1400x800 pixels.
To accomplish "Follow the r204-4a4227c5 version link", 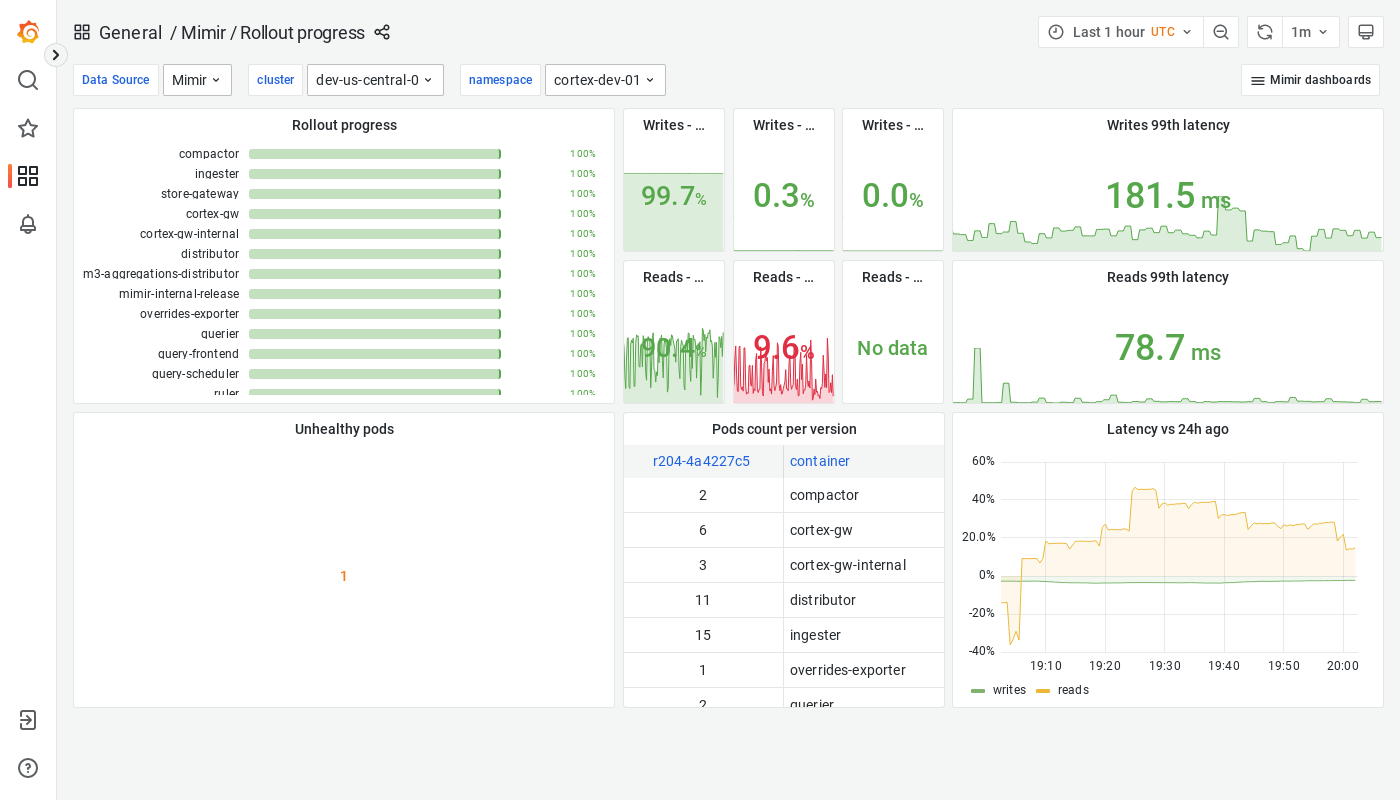I will point(702,460).
